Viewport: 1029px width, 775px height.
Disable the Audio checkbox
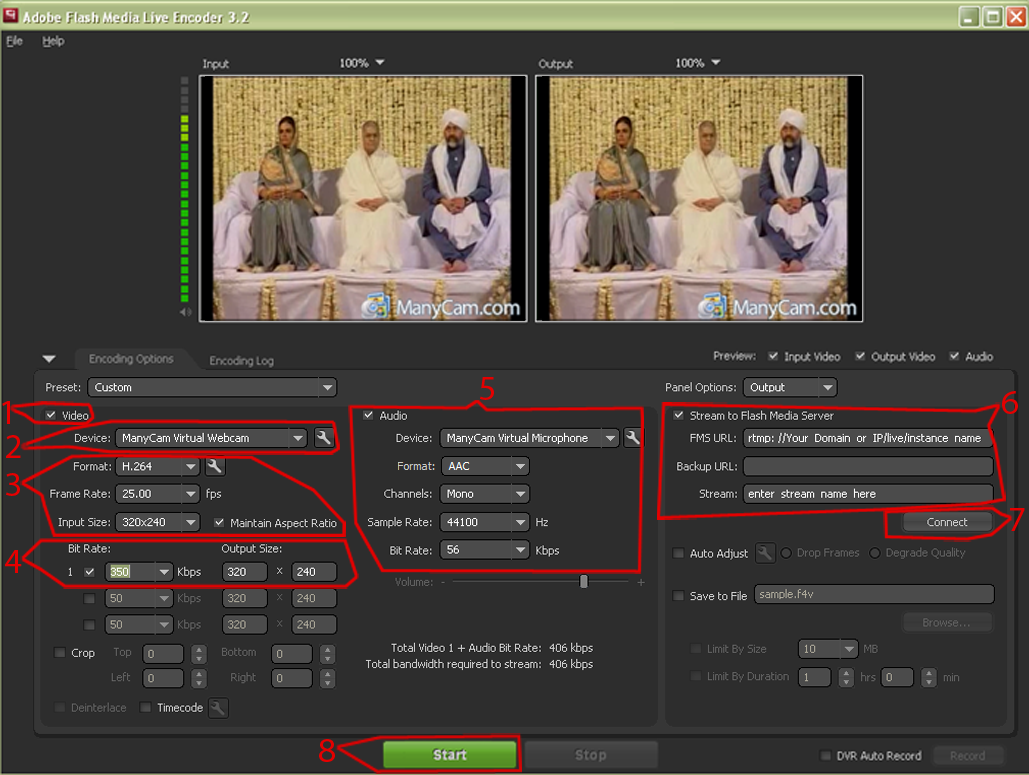click(x=368, y=415)
